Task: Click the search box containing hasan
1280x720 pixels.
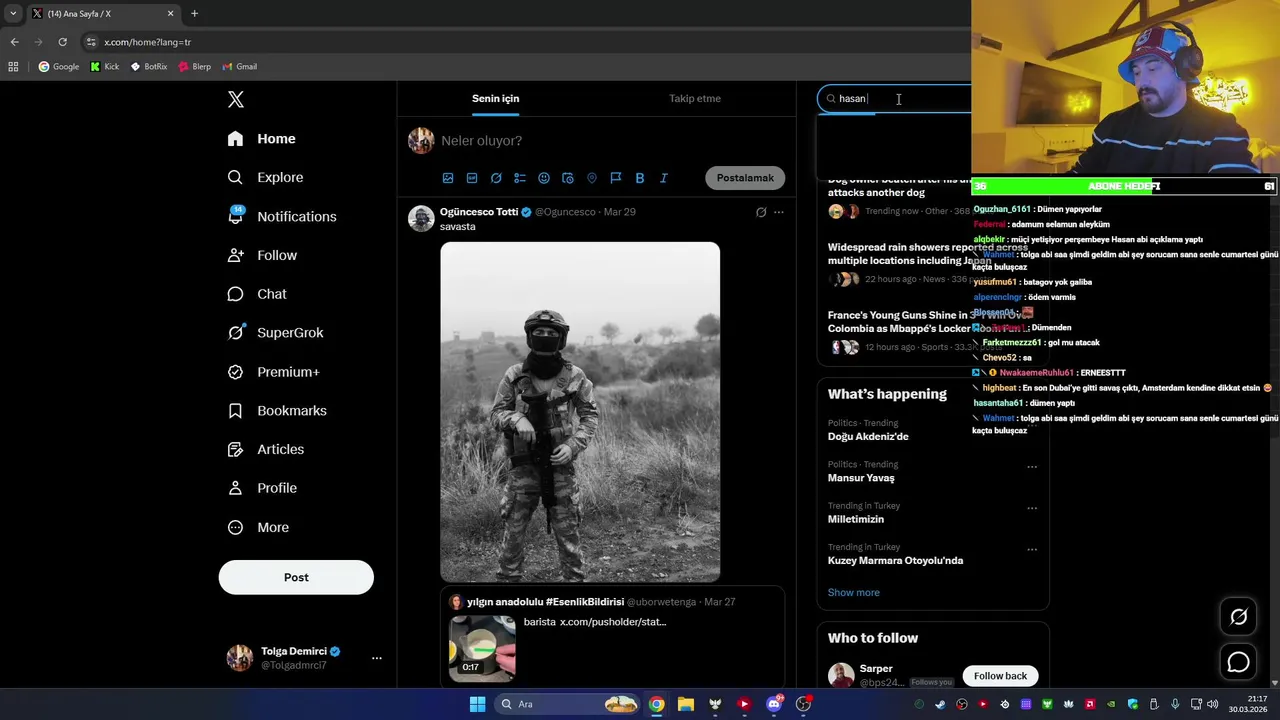Action: (895, 98)
